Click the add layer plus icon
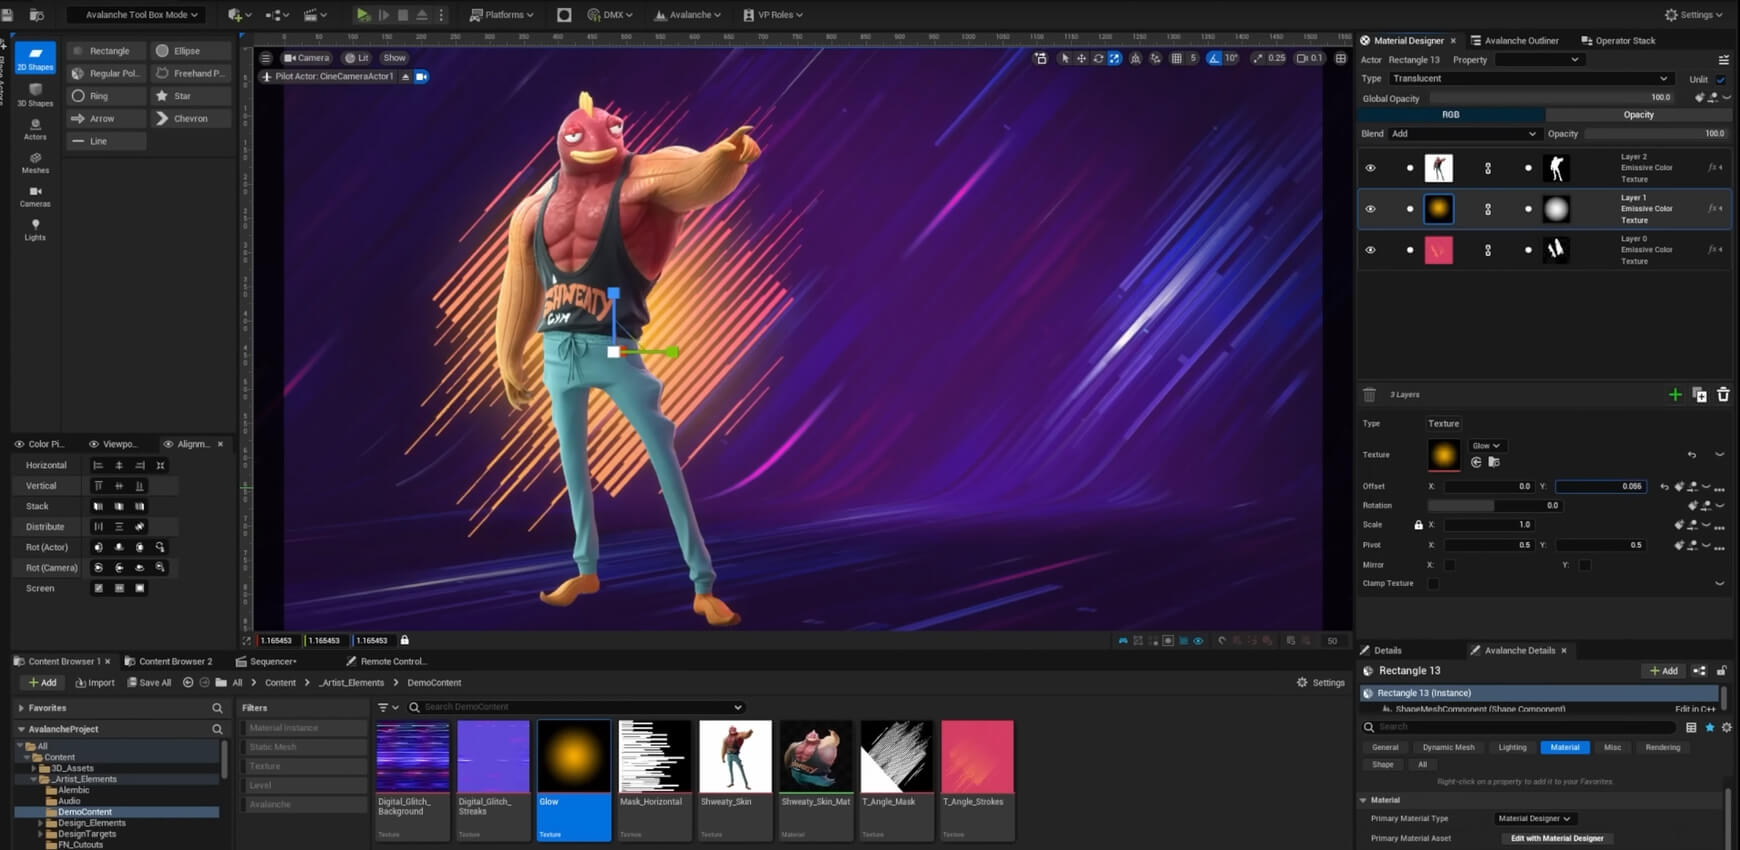The height and width of the screenshot is (850, 1740). (x=1675, y=395)
